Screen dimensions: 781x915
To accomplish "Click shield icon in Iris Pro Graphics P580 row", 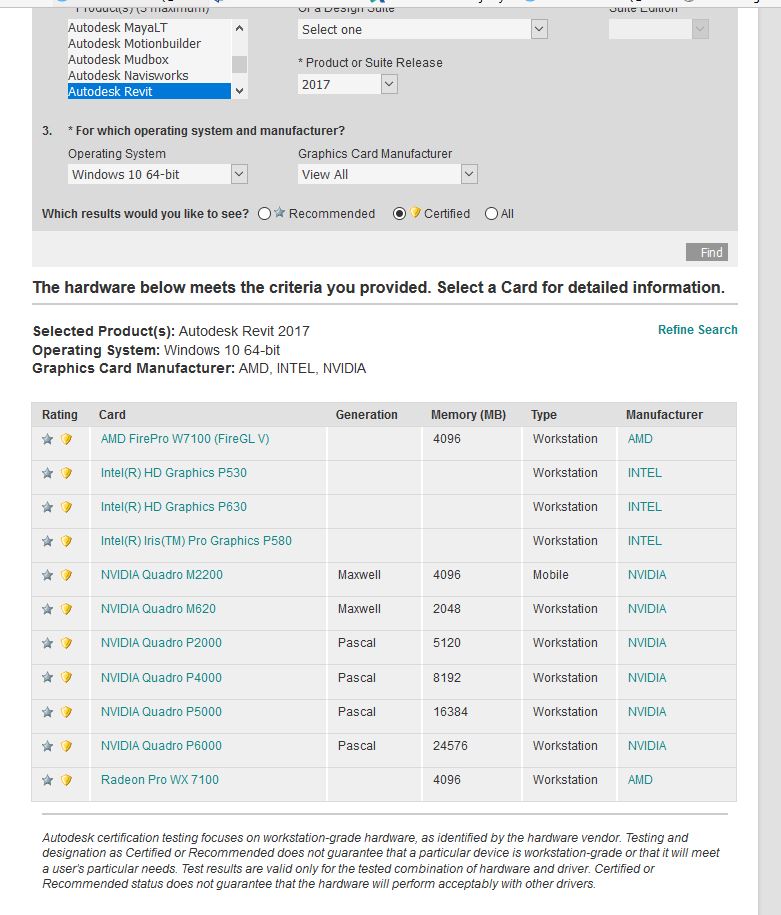I will (x=66, y=542).
